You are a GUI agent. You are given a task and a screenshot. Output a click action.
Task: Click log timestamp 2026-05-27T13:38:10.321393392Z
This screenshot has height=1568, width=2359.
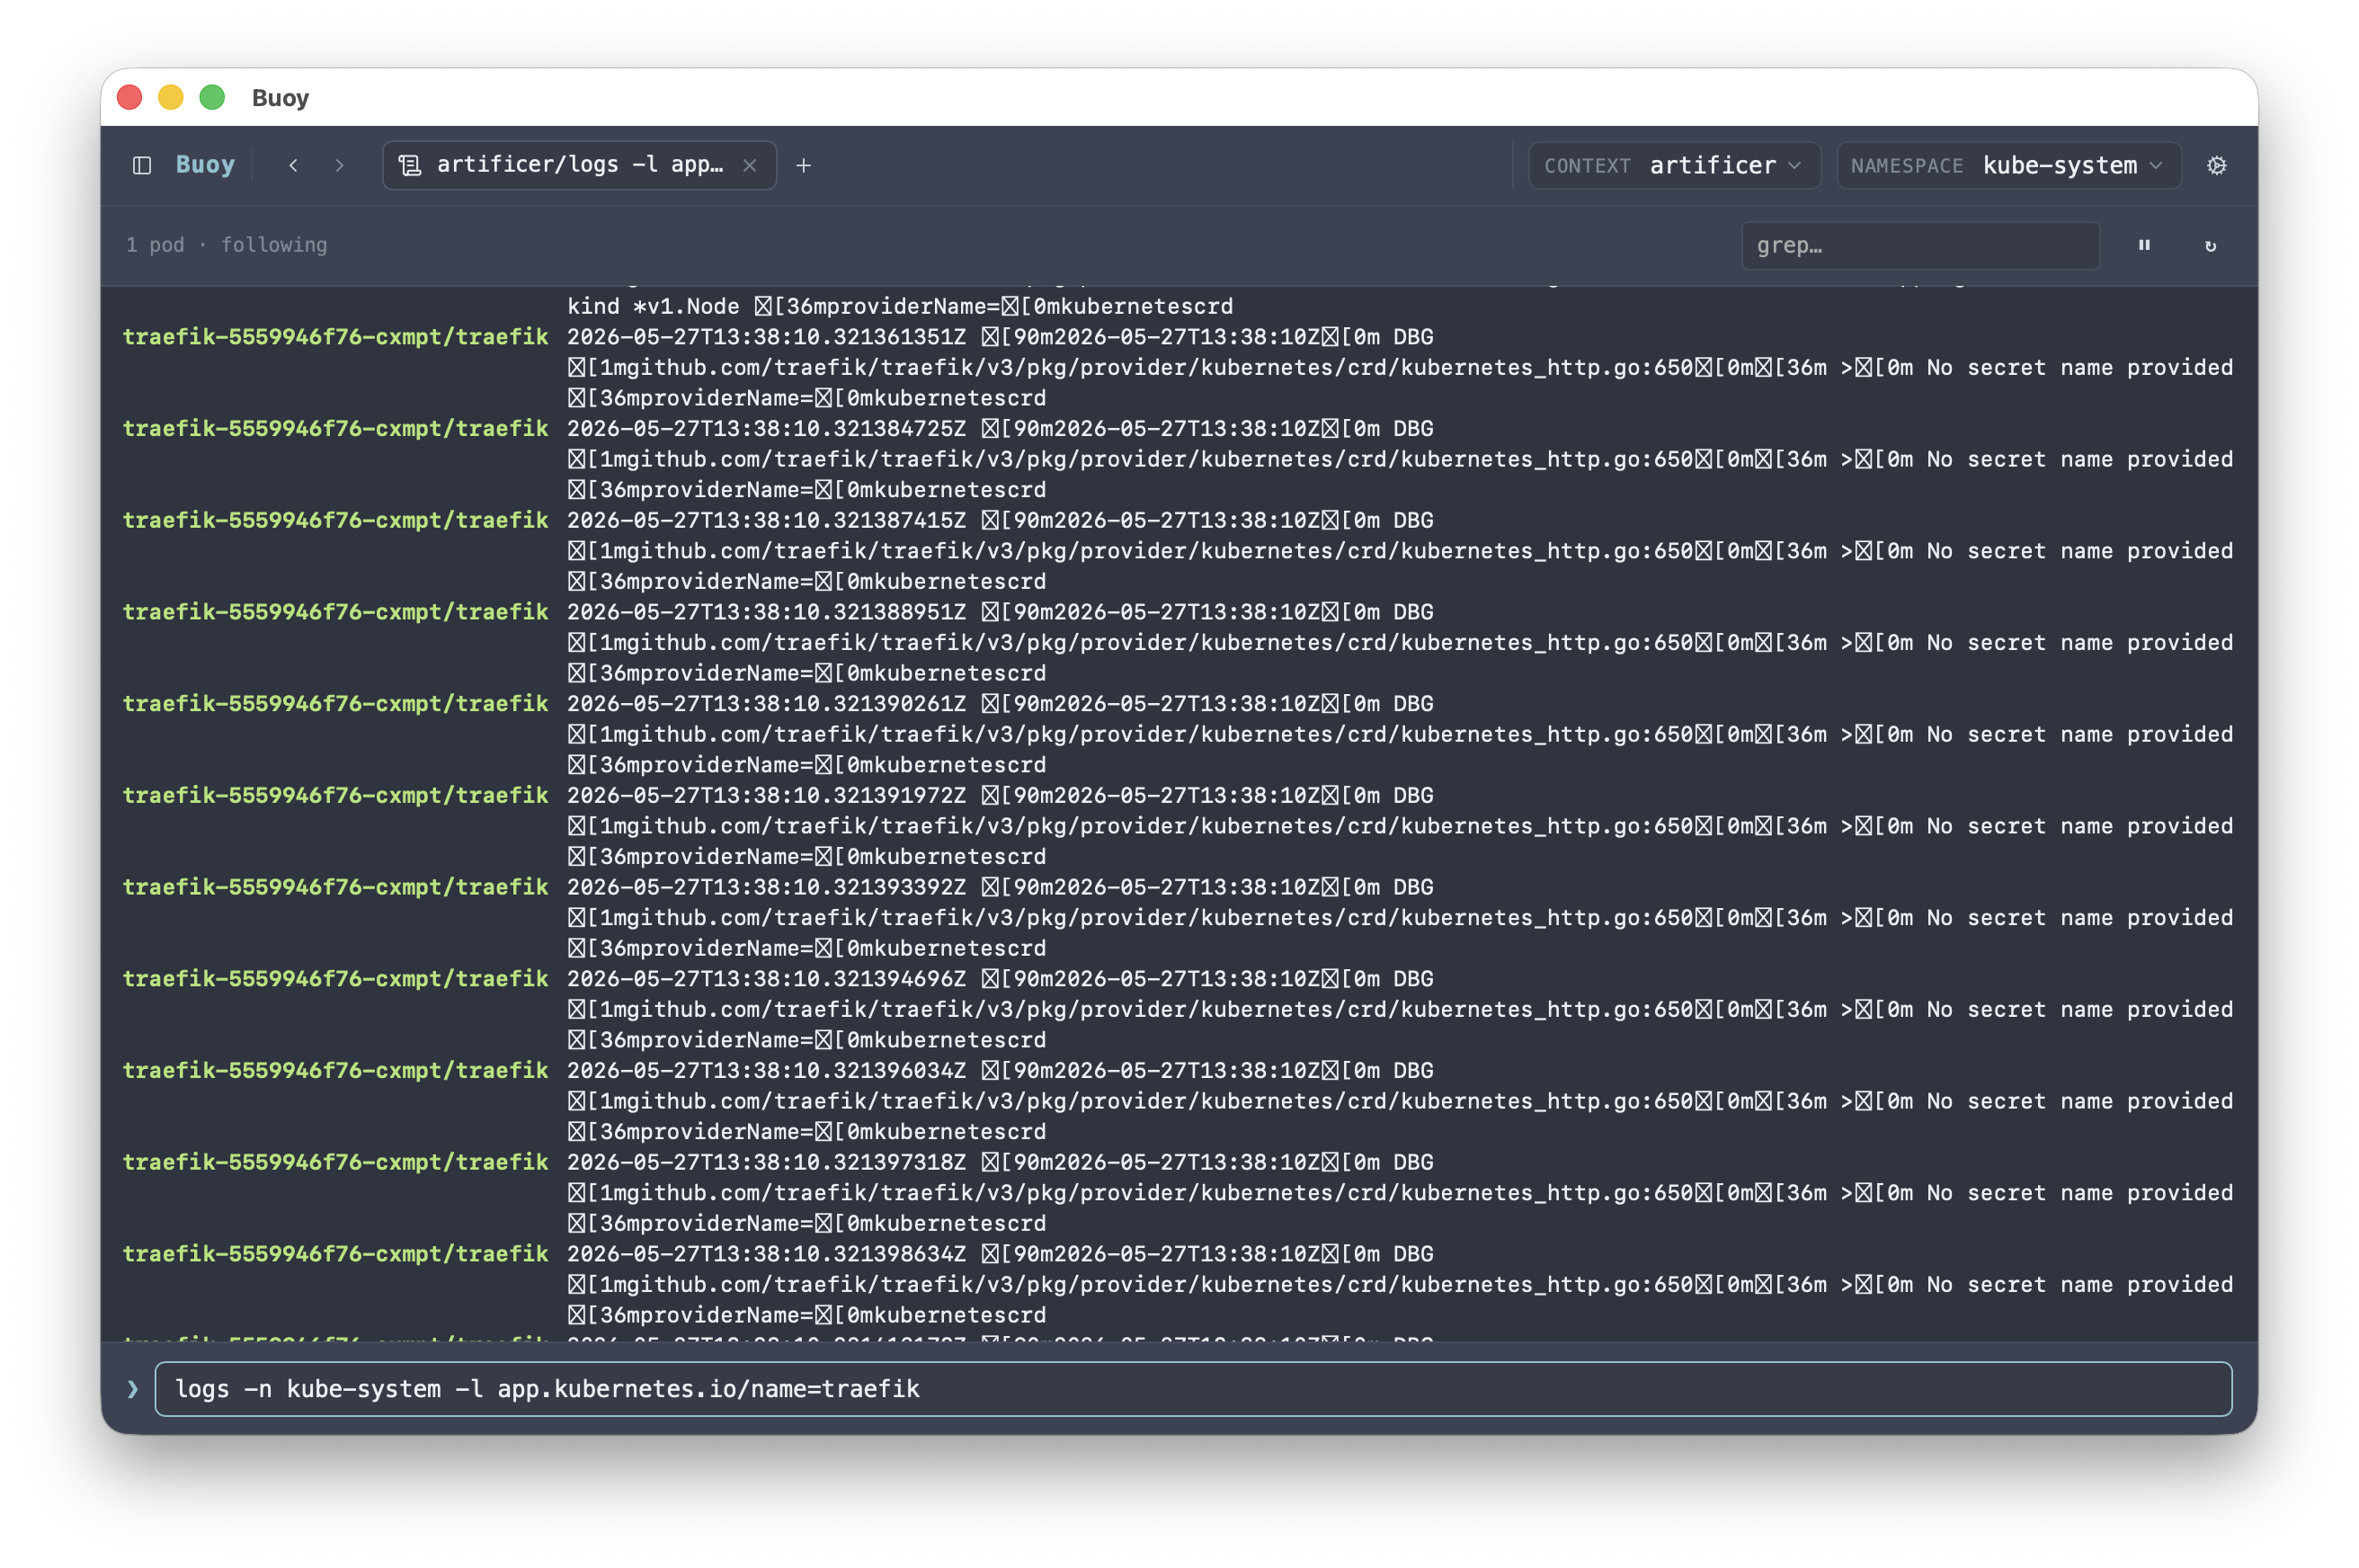point(767,887)
